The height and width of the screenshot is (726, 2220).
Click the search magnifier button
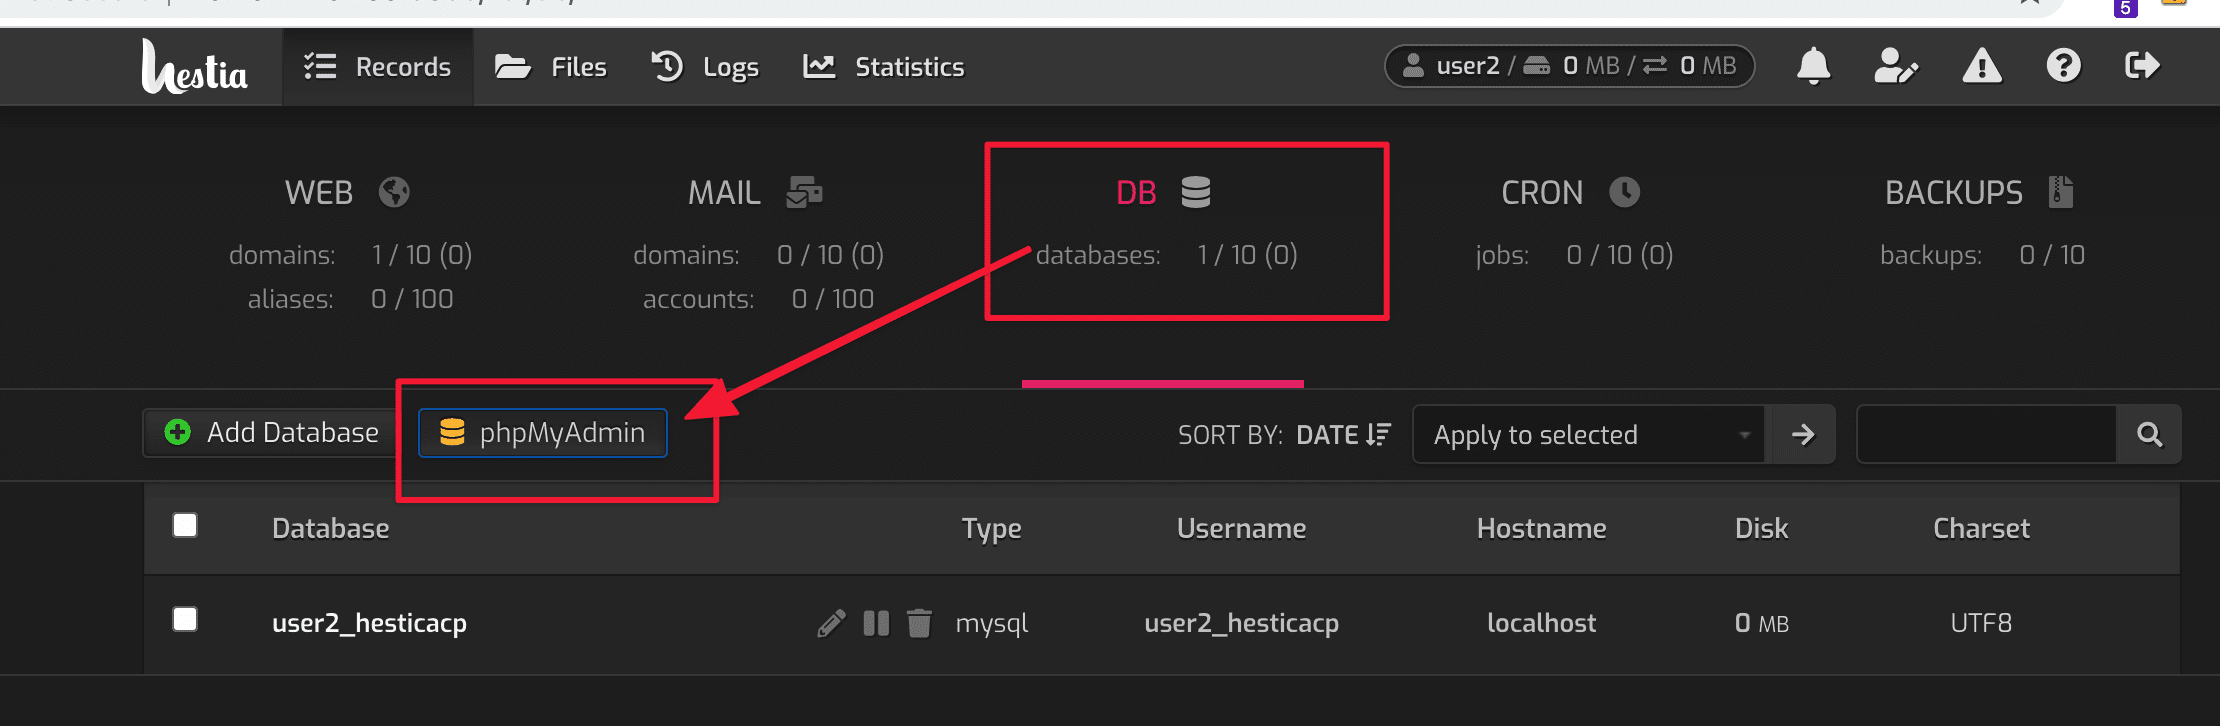pos(2149,435)
